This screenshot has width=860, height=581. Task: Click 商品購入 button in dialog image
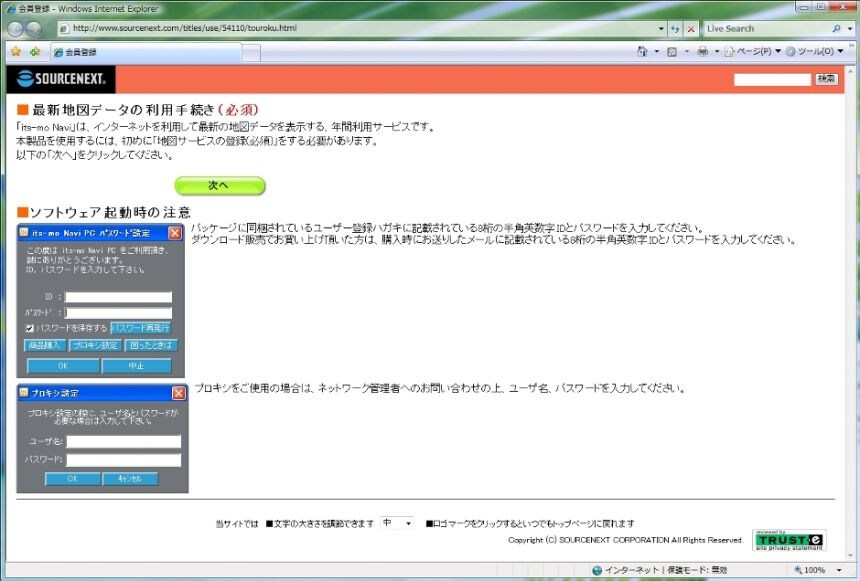pyautogui.click(x=44, y=345)
